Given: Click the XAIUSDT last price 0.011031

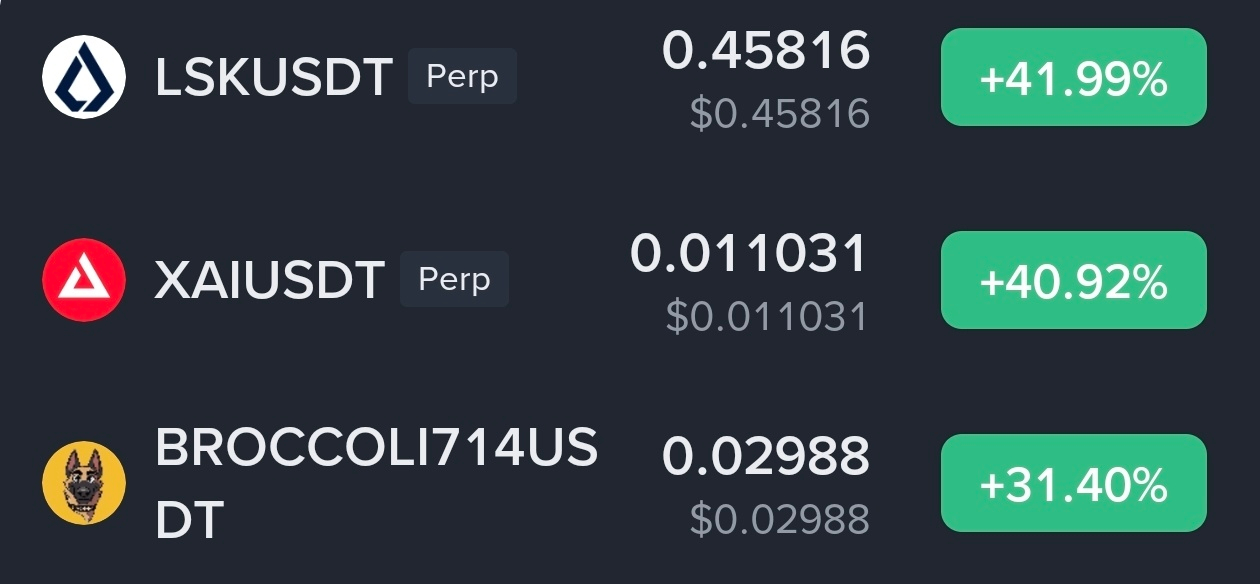Looking at the screenshot, I should pos(749,254).
